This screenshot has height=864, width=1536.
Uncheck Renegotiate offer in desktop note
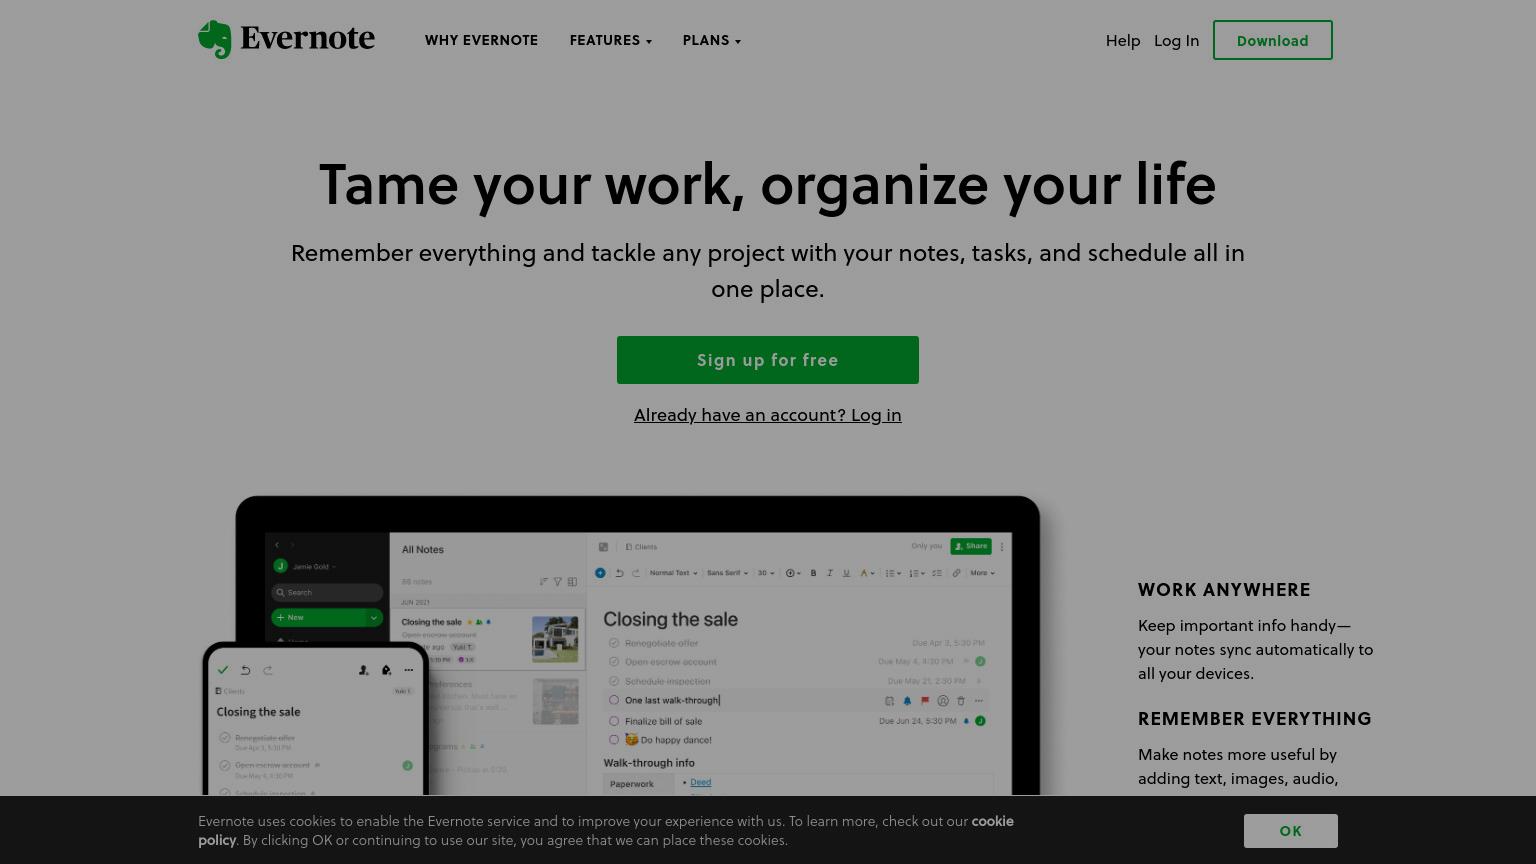coord(614,643)
